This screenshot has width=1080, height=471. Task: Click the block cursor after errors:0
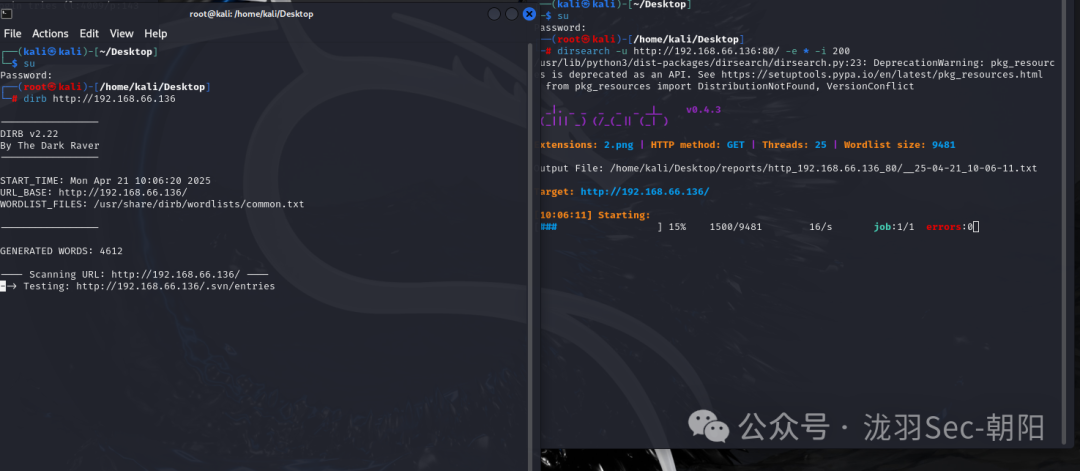point(976,227)
